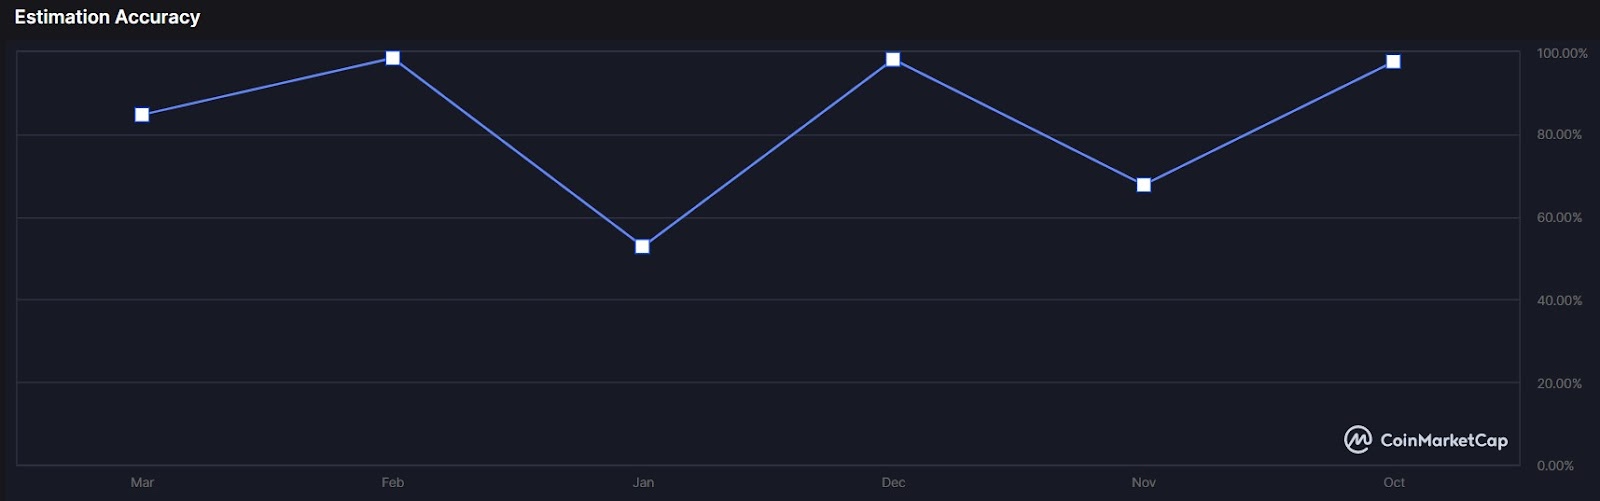Screen dimensions: 1600x501
Task: Click the CoinMarketCap watermark text
Action: 1443,440
